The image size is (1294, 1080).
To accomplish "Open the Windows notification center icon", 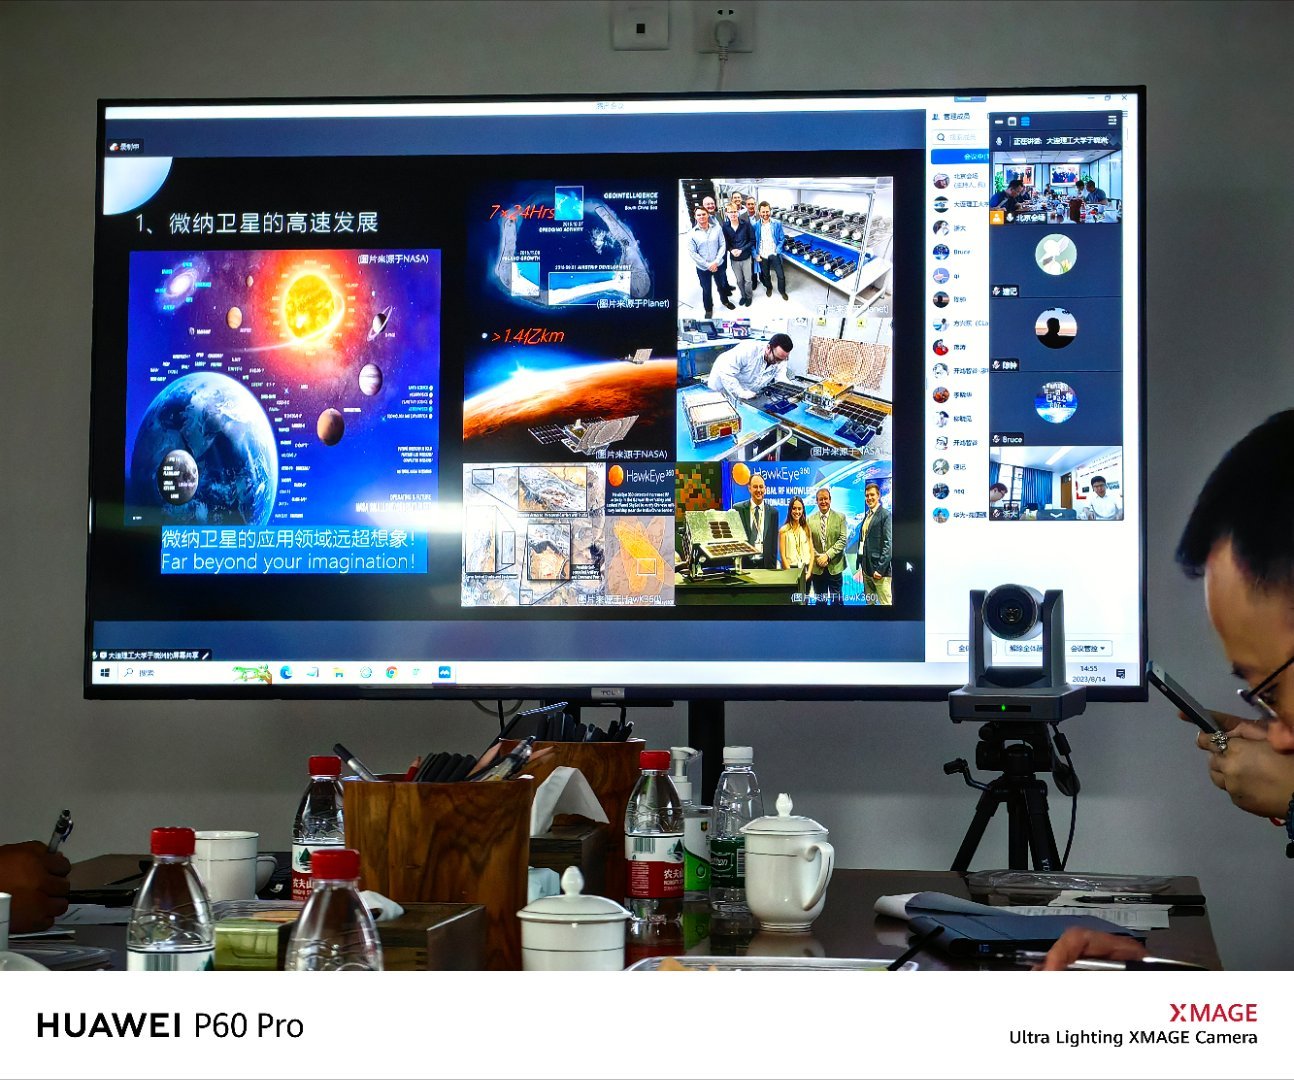I will [x=1120, y=674].
